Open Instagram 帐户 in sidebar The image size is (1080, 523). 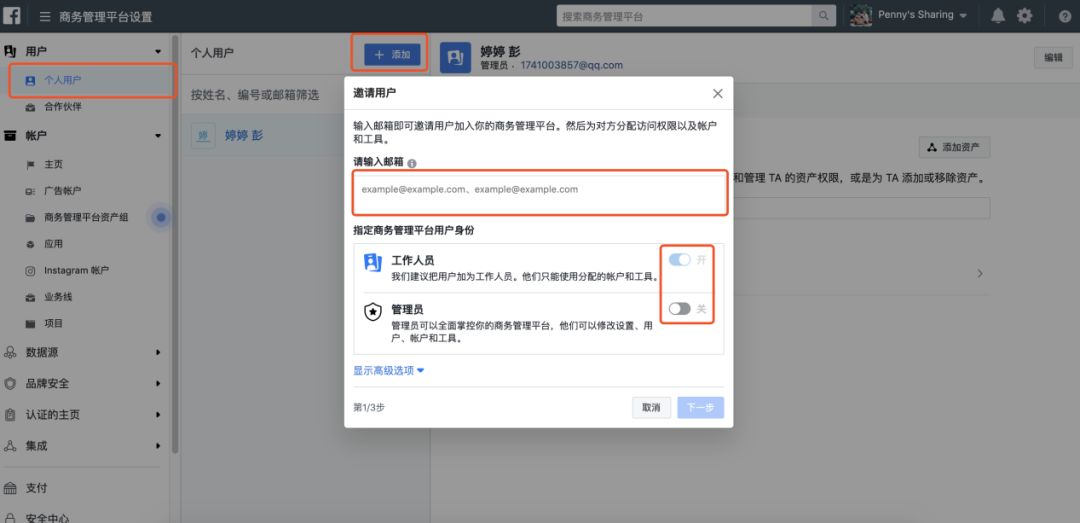coord(76,271)
